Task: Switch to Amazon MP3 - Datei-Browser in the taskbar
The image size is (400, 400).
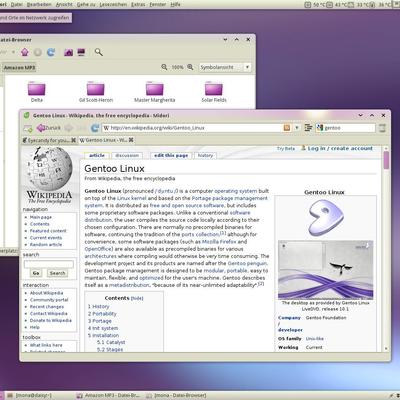Action: click(108, 396)
